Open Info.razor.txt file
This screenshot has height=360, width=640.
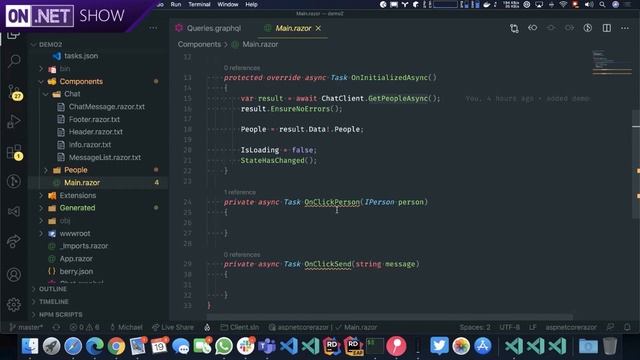(x=90, y=144)
